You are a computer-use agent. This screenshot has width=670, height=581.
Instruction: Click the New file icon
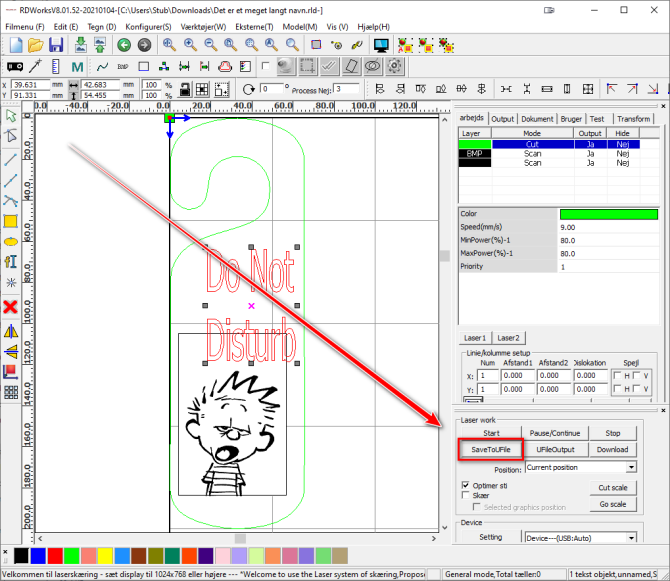[16, 45]
